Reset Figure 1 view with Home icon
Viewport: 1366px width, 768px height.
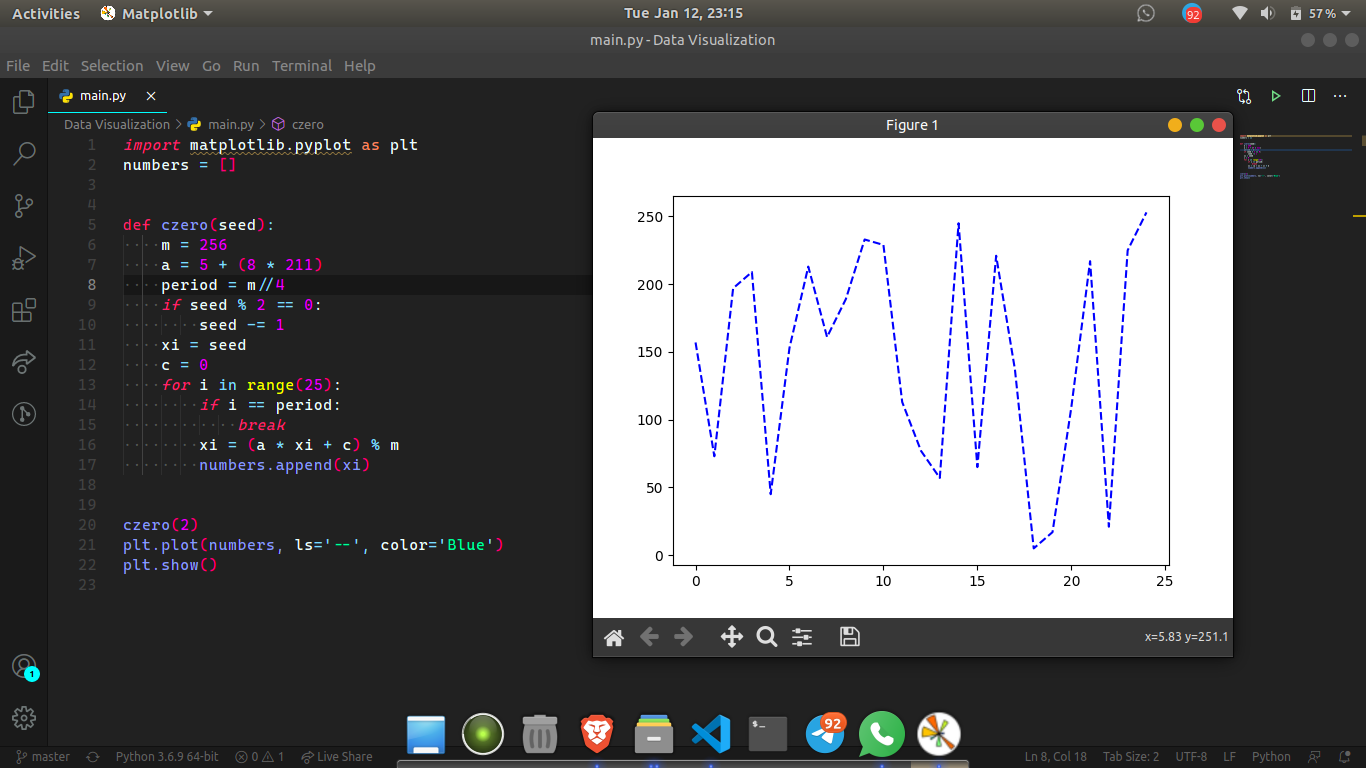pos(614,637)
